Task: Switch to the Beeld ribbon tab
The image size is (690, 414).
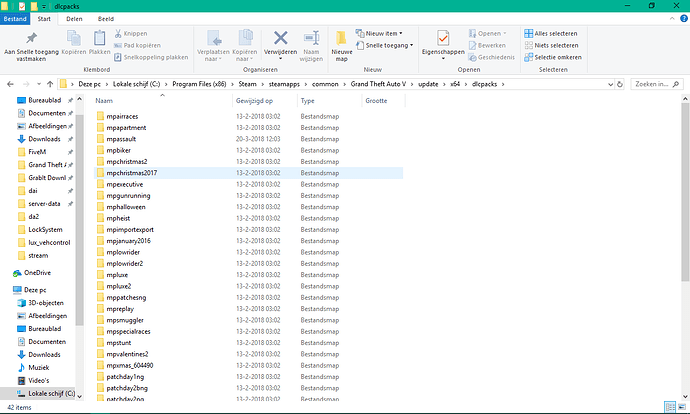Action: click(106, 19)
